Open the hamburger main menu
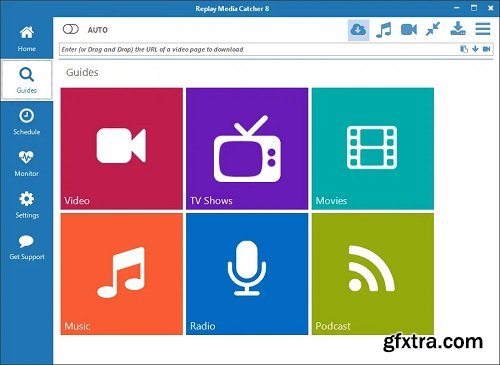The width and height of the screenshot is (500, 365). (x=483, y=29)
